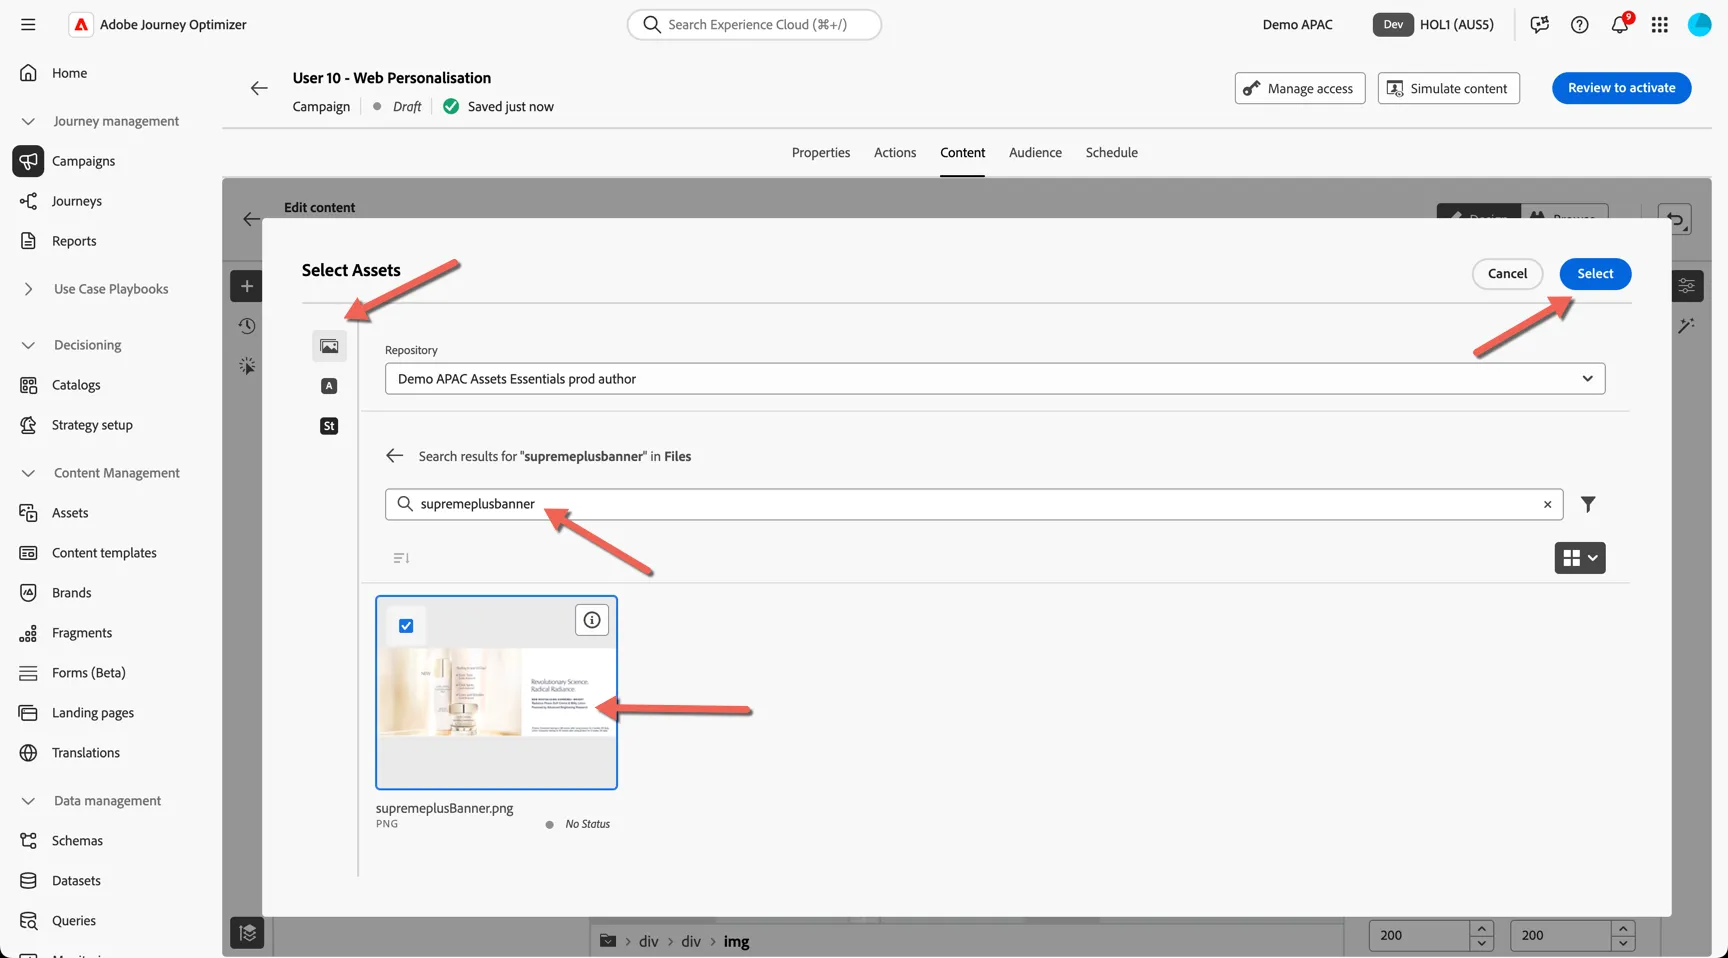1728x958 pixels.
Task: Open the Repository dropdown
Action: click(995, 379)
